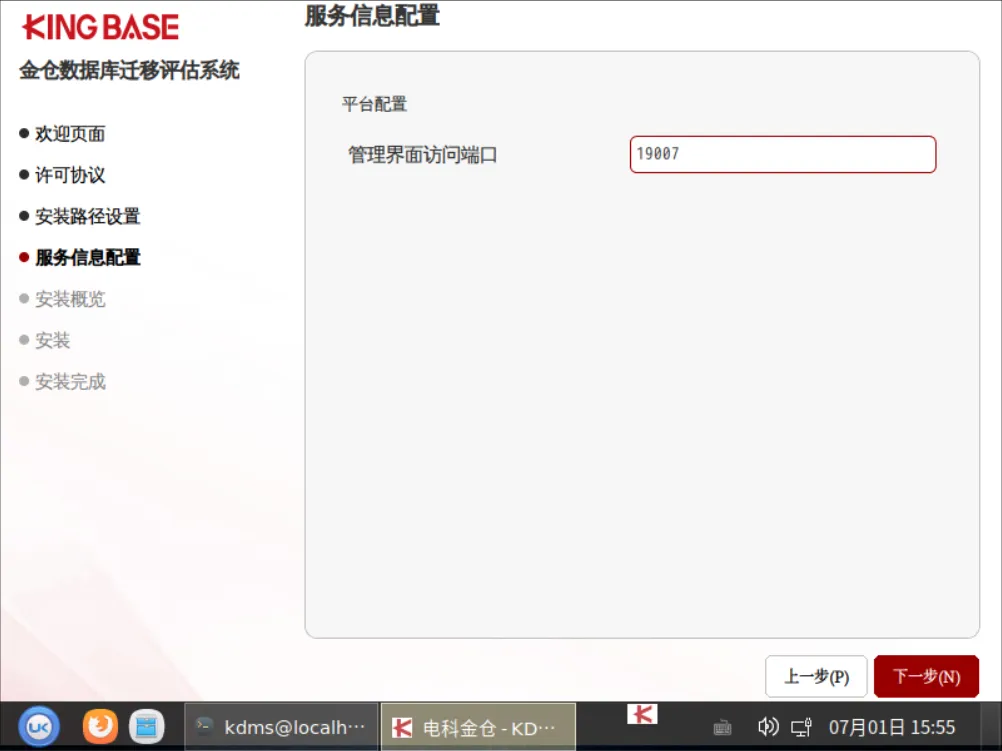1002x751 pixels.
Task: Click the Kingbase tray icon
Action: point(642,714)
